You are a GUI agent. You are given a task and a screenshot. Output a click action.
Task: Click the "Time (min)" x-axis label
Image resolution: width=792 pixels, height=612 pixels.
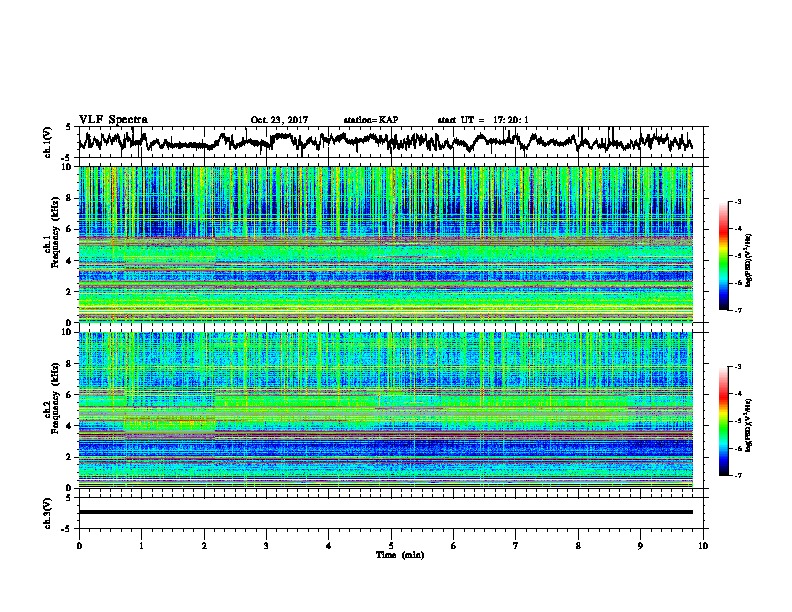(400, 555)
